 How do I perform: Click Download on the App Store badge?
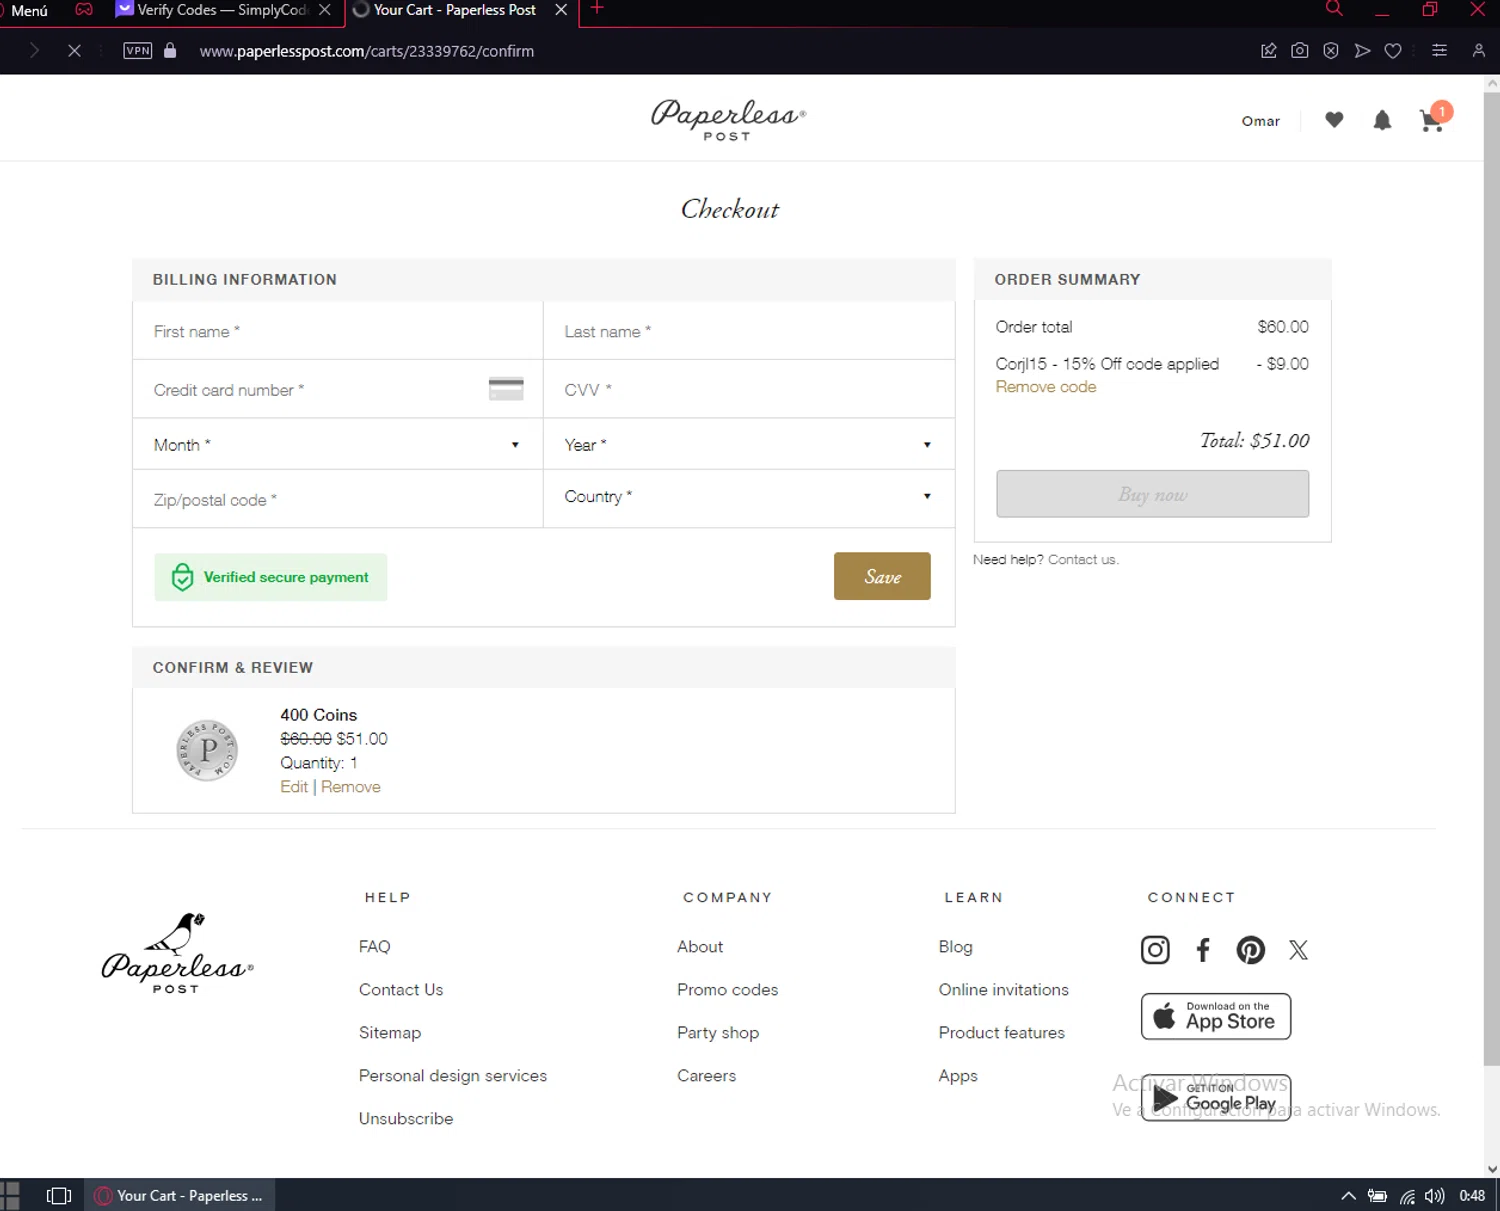[x=1216, y=1016]
